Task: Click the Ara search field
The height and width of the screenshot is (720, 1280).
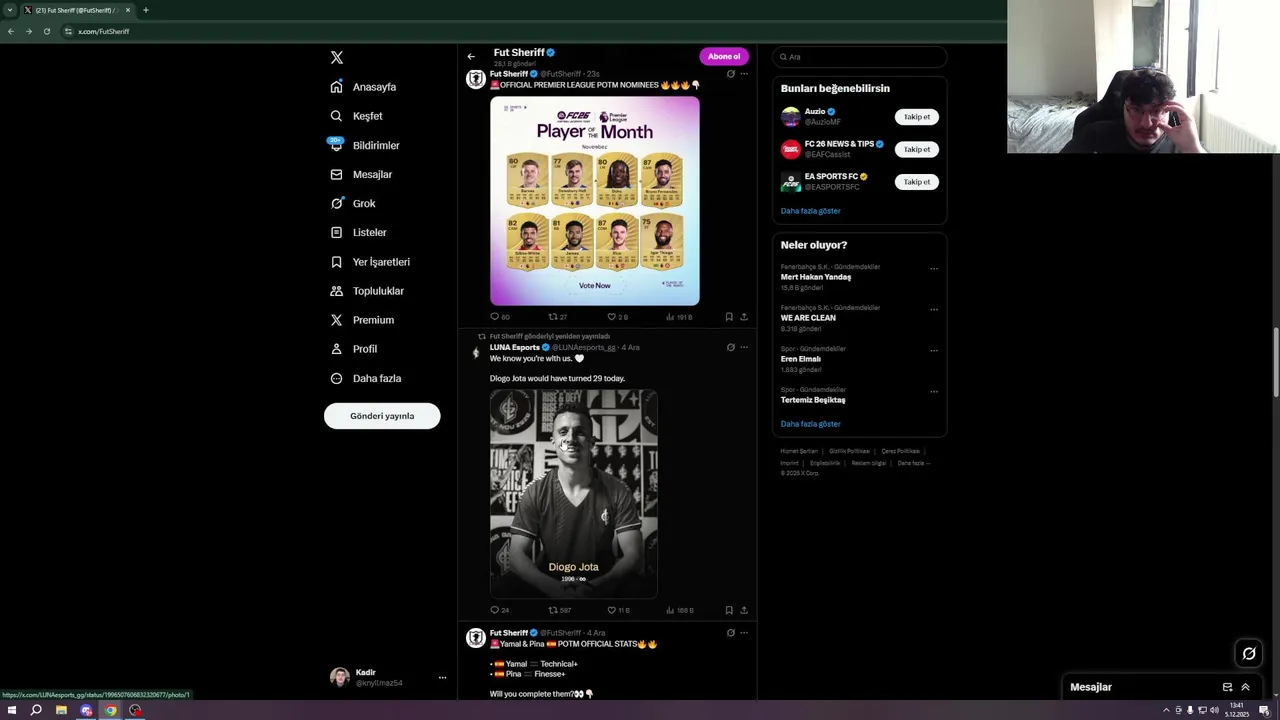Action: [x=859, y=57]
